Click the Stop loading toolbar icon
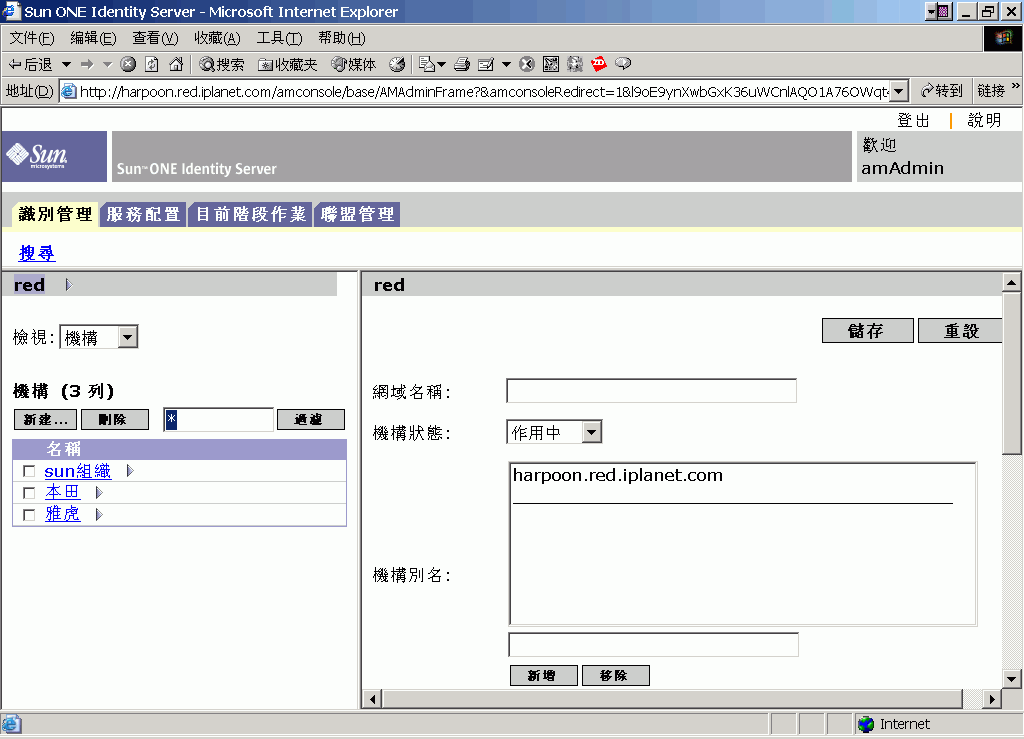The image size is (1024, 739). 129,64
